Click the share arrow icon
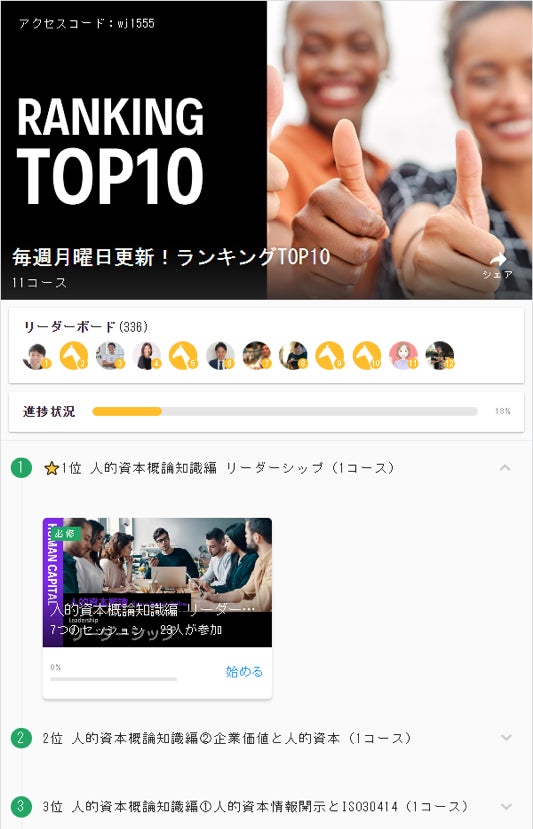533x829 pixels. click(x=498, y=259)
